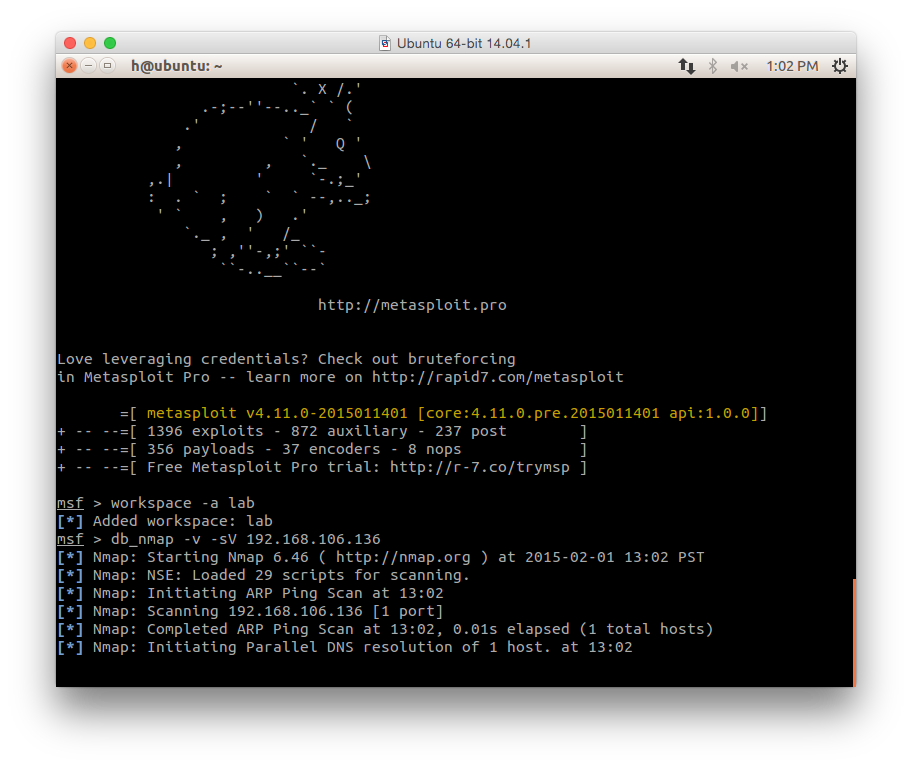
Task: Close the Ubuntu terminal window with orange button
Action: click(69, 66)
